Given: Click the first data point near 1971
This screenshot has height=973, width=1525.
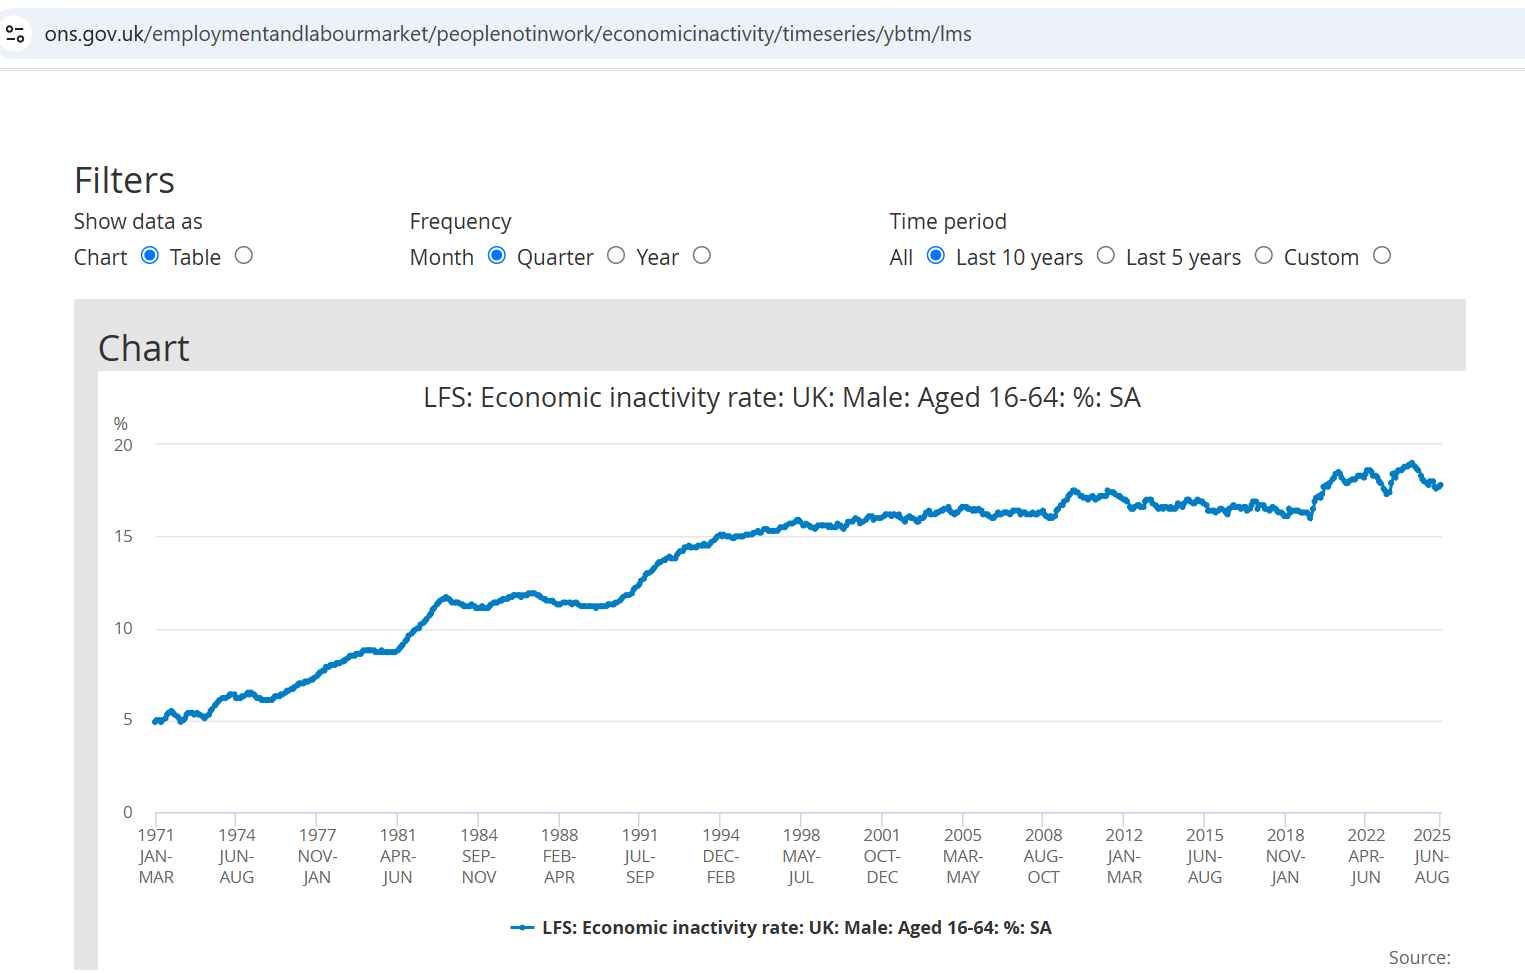Looking at the screenshot, I should click(155, 721).
